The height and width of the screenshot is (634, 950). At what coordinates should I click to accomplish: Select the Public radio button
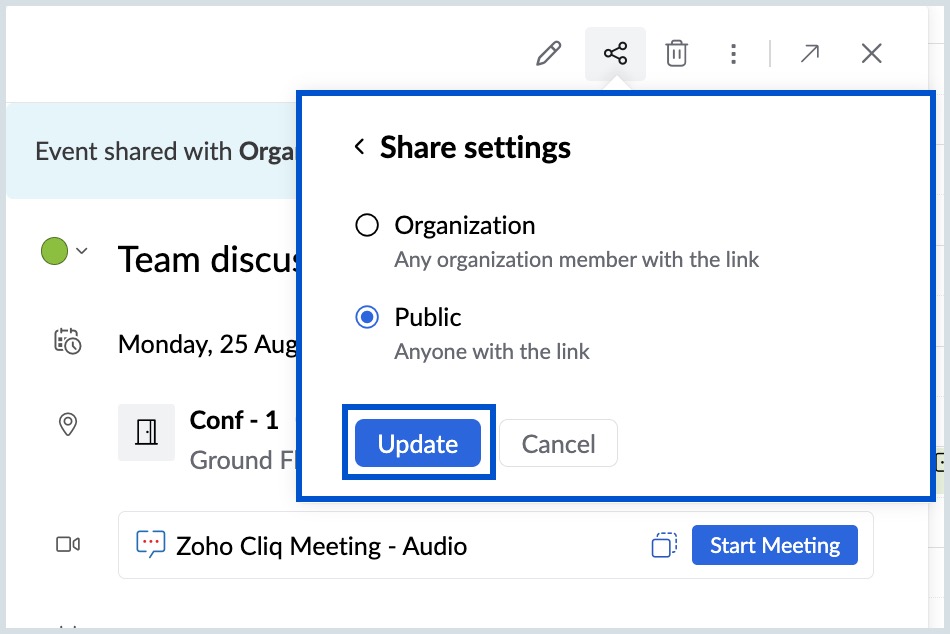pos(367,318)
